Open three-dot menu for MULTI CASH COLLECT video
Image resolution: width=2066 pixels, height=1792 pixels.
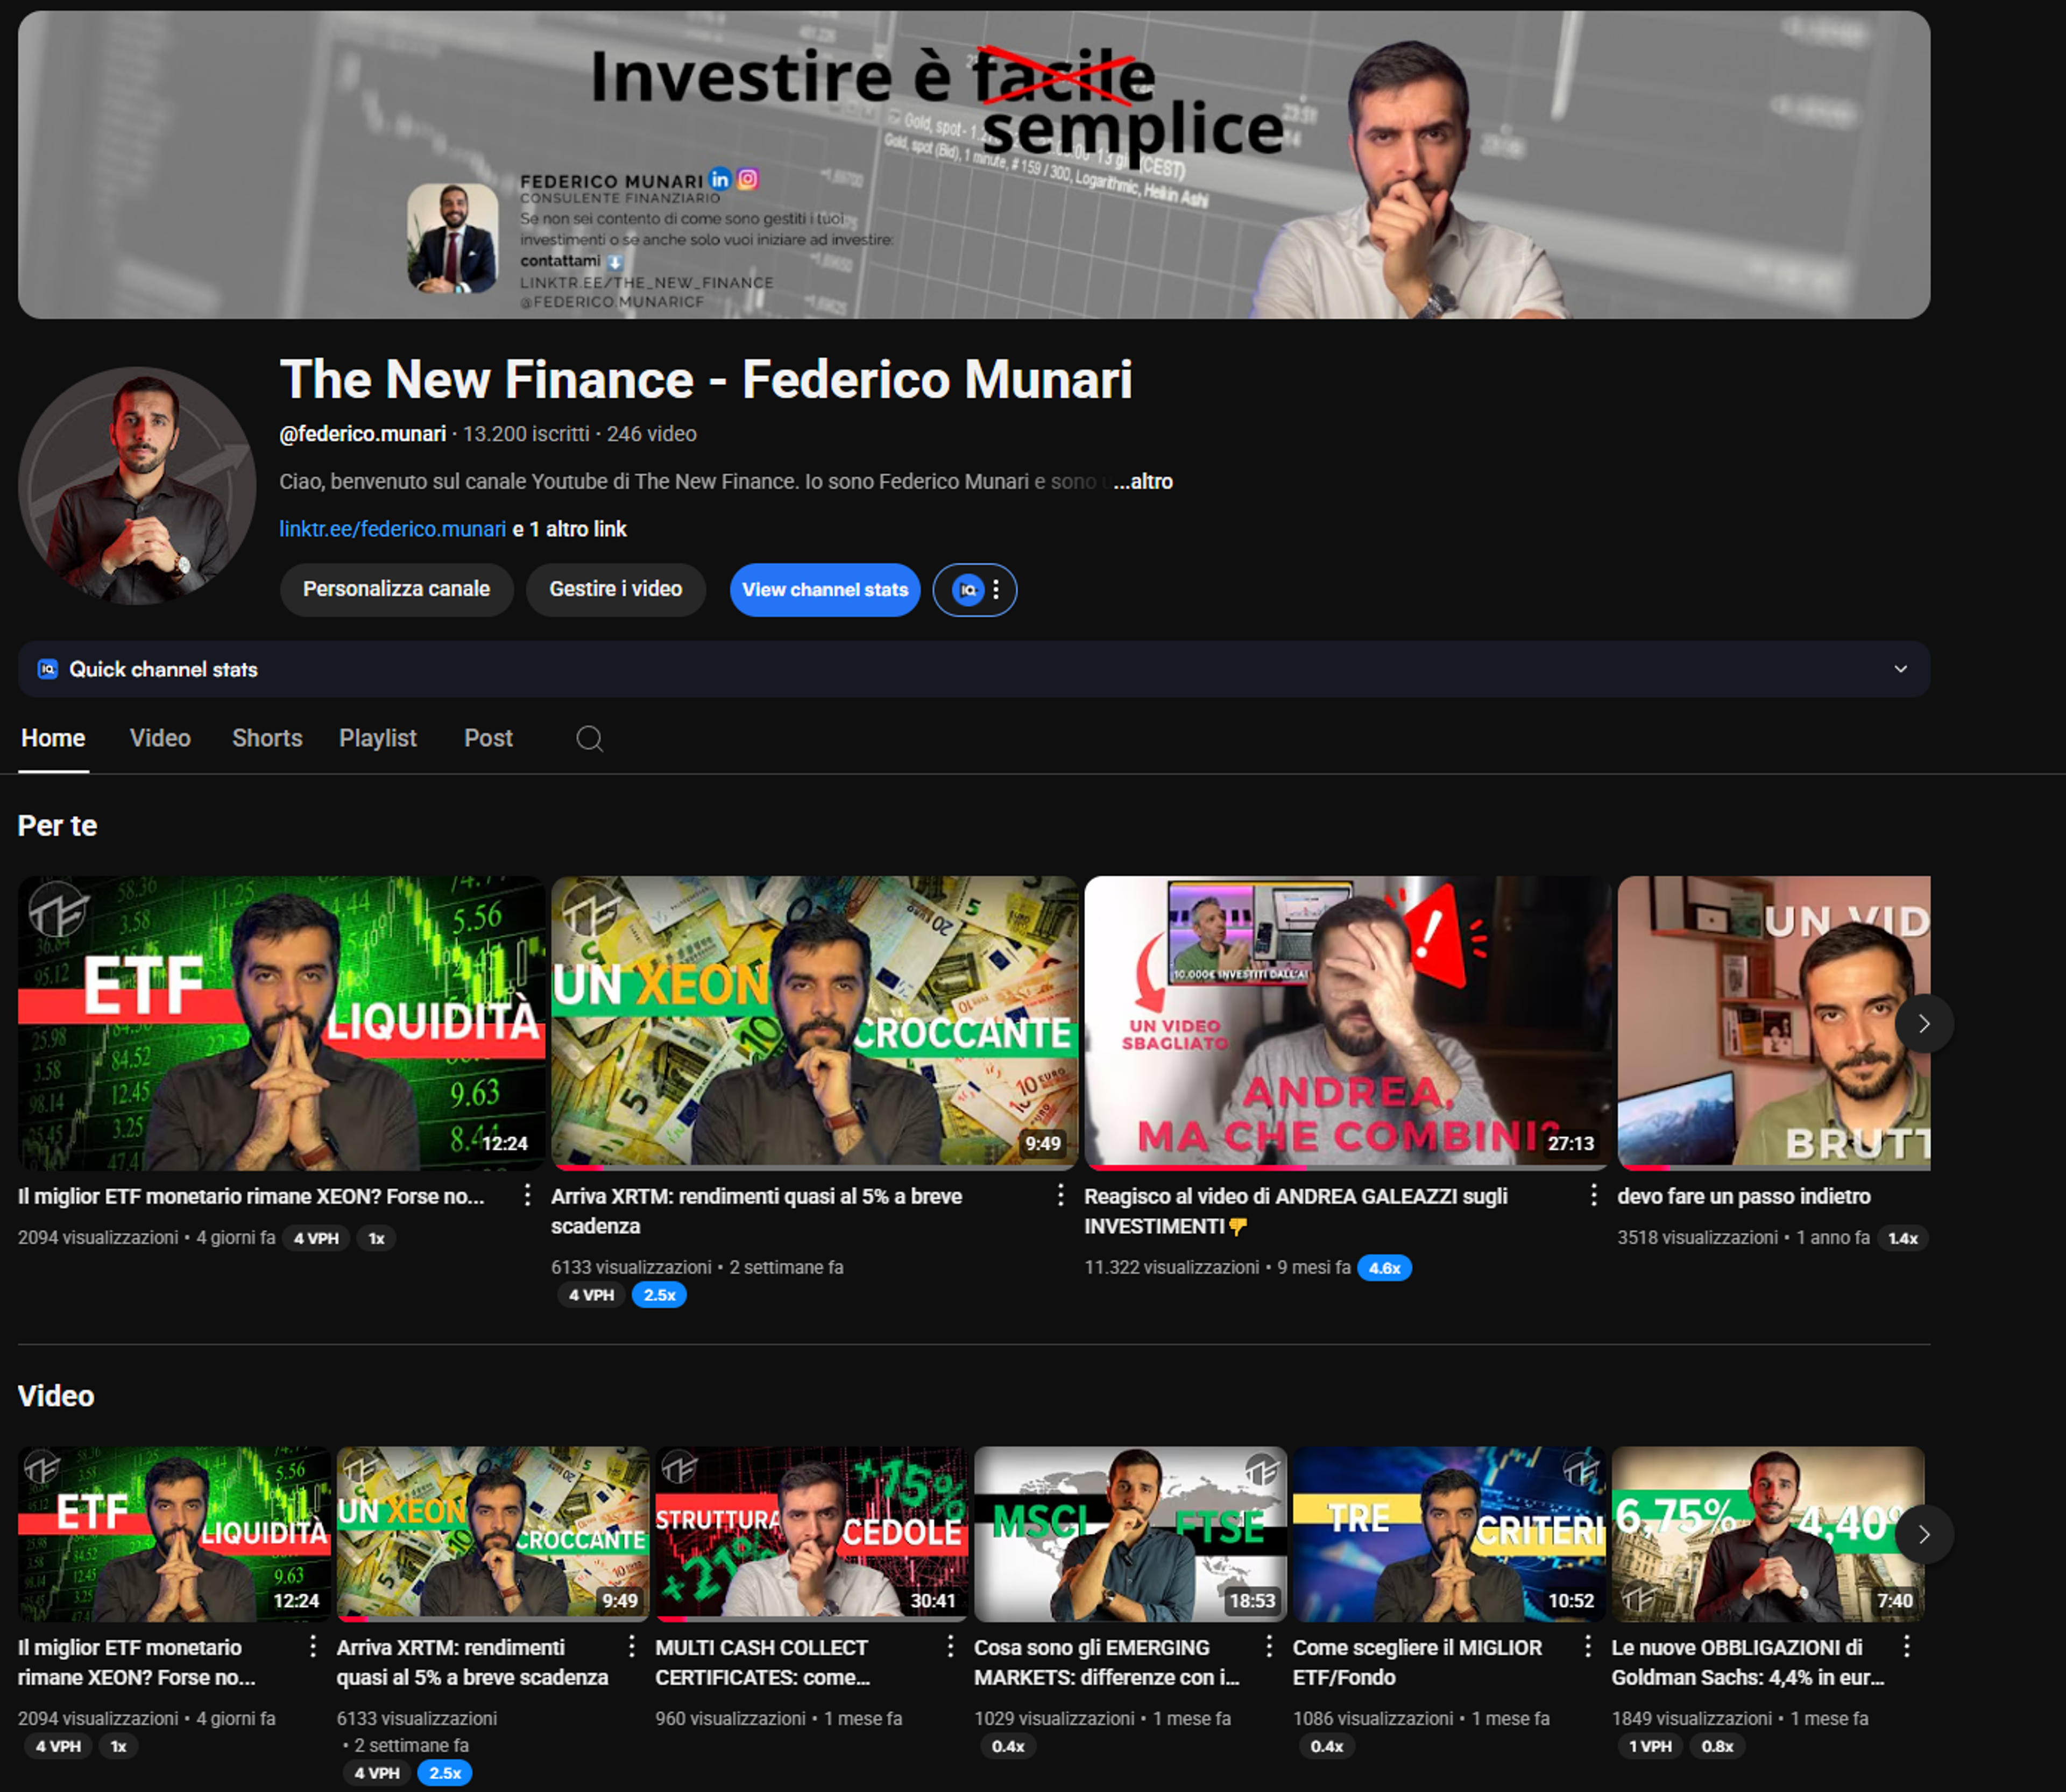(950, 1646)
